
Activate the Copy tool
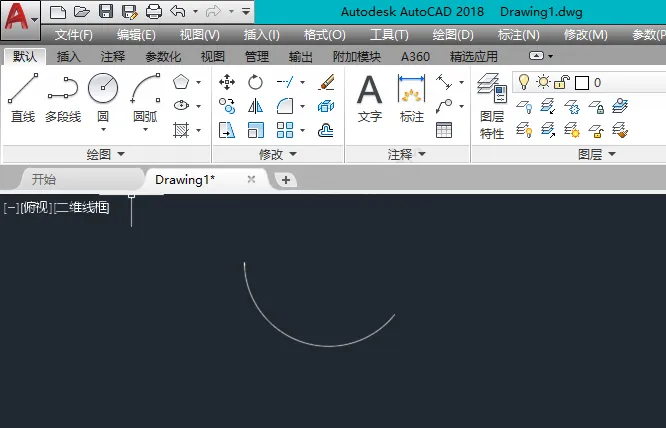pos(227,106)
